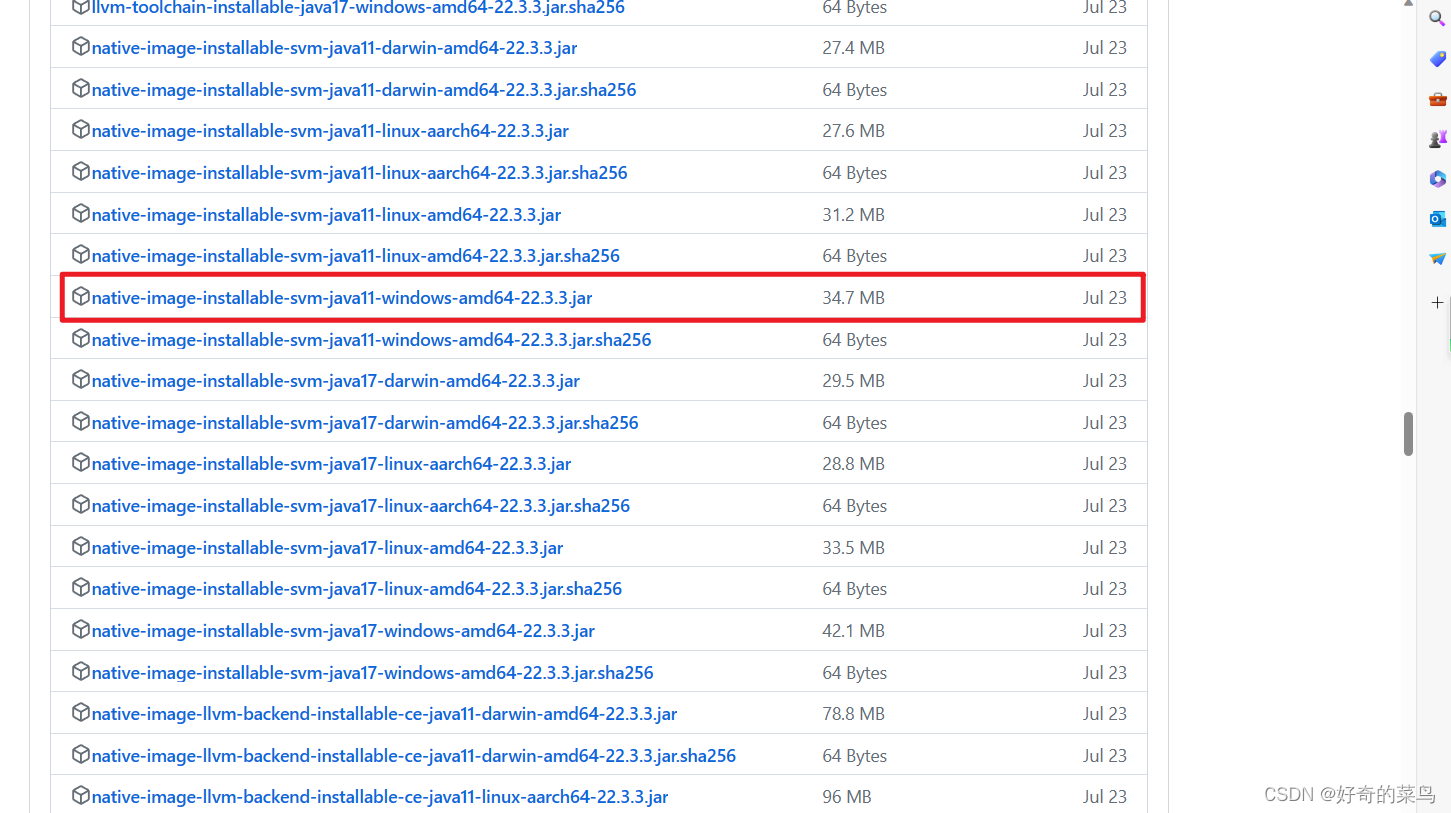
Task: Click the 78.8 MB size value
Action: tap(853, 714)
